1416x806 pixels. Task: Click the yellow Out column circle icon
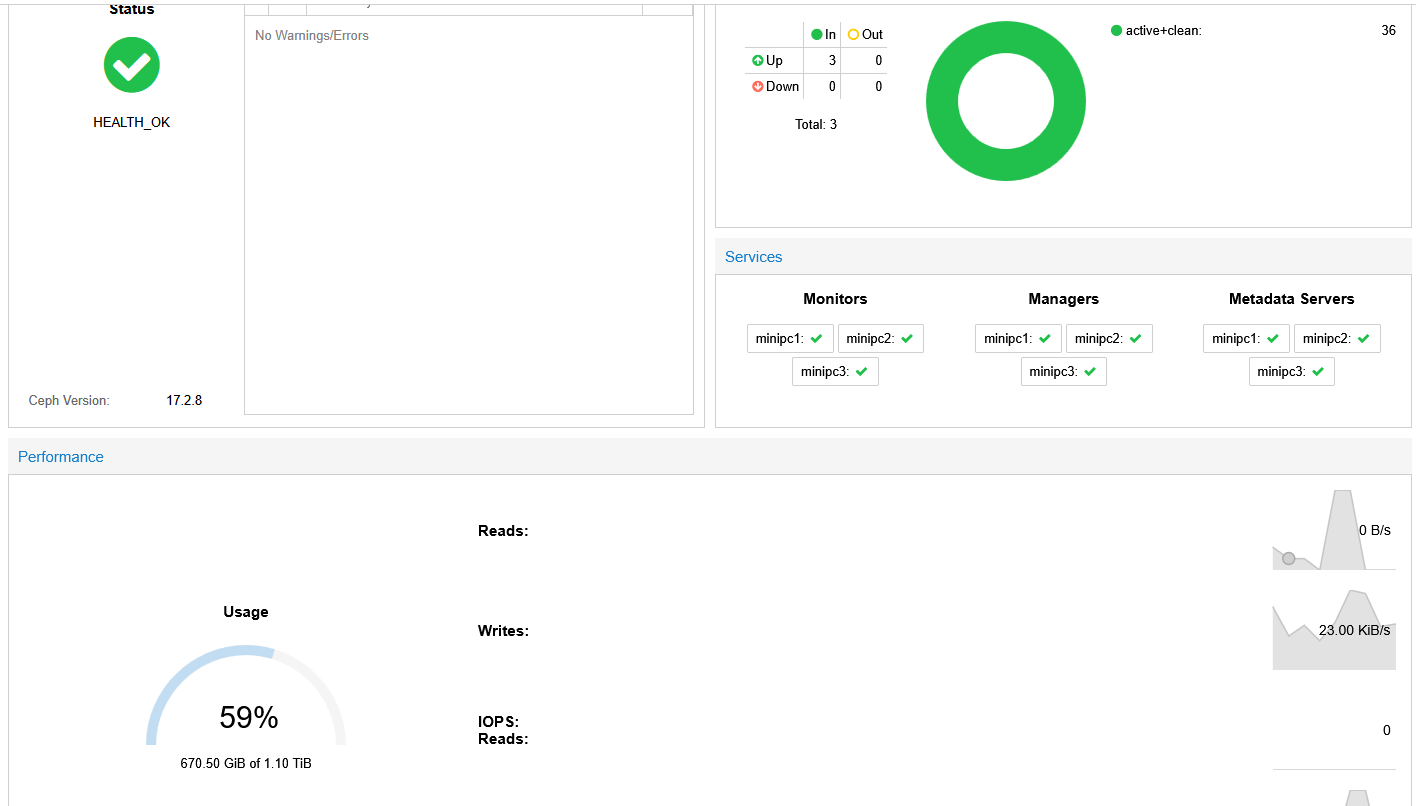click(x=853, y=35)
